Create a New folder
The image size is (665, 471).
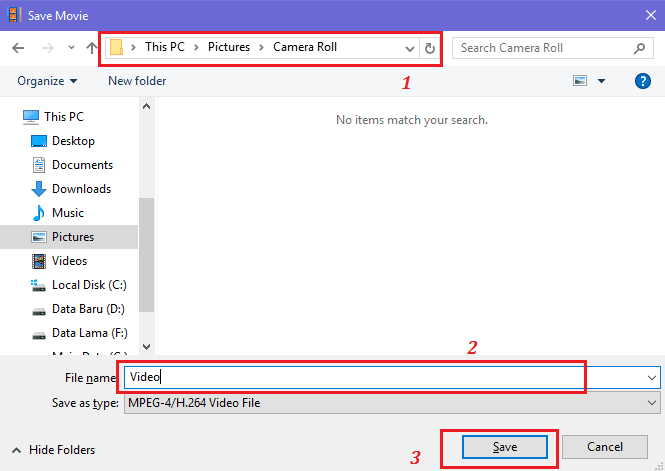pyautogui.click(x=137, y=81)
